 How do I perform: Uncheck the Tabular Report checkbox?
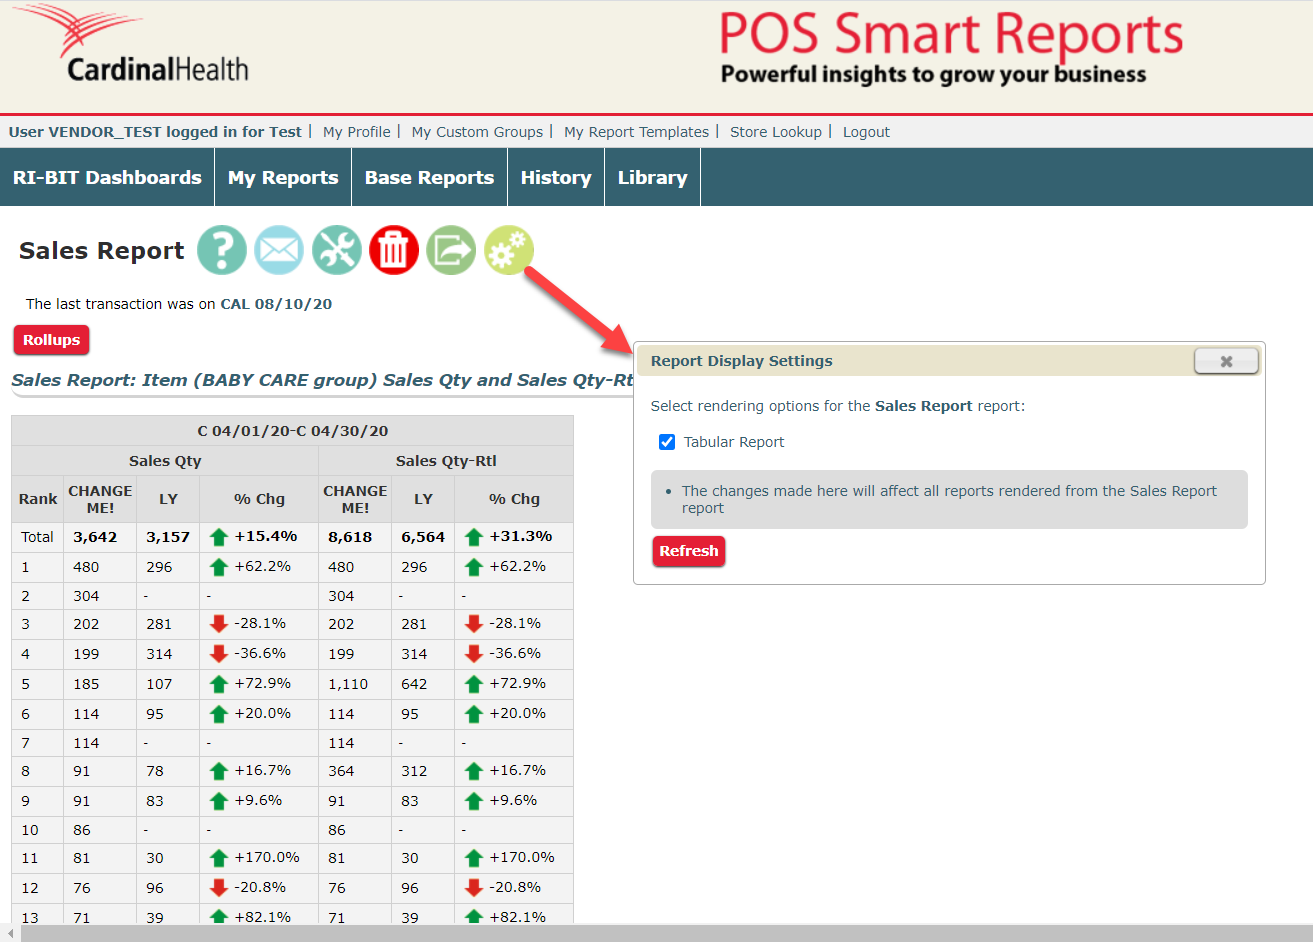[667, 442]
